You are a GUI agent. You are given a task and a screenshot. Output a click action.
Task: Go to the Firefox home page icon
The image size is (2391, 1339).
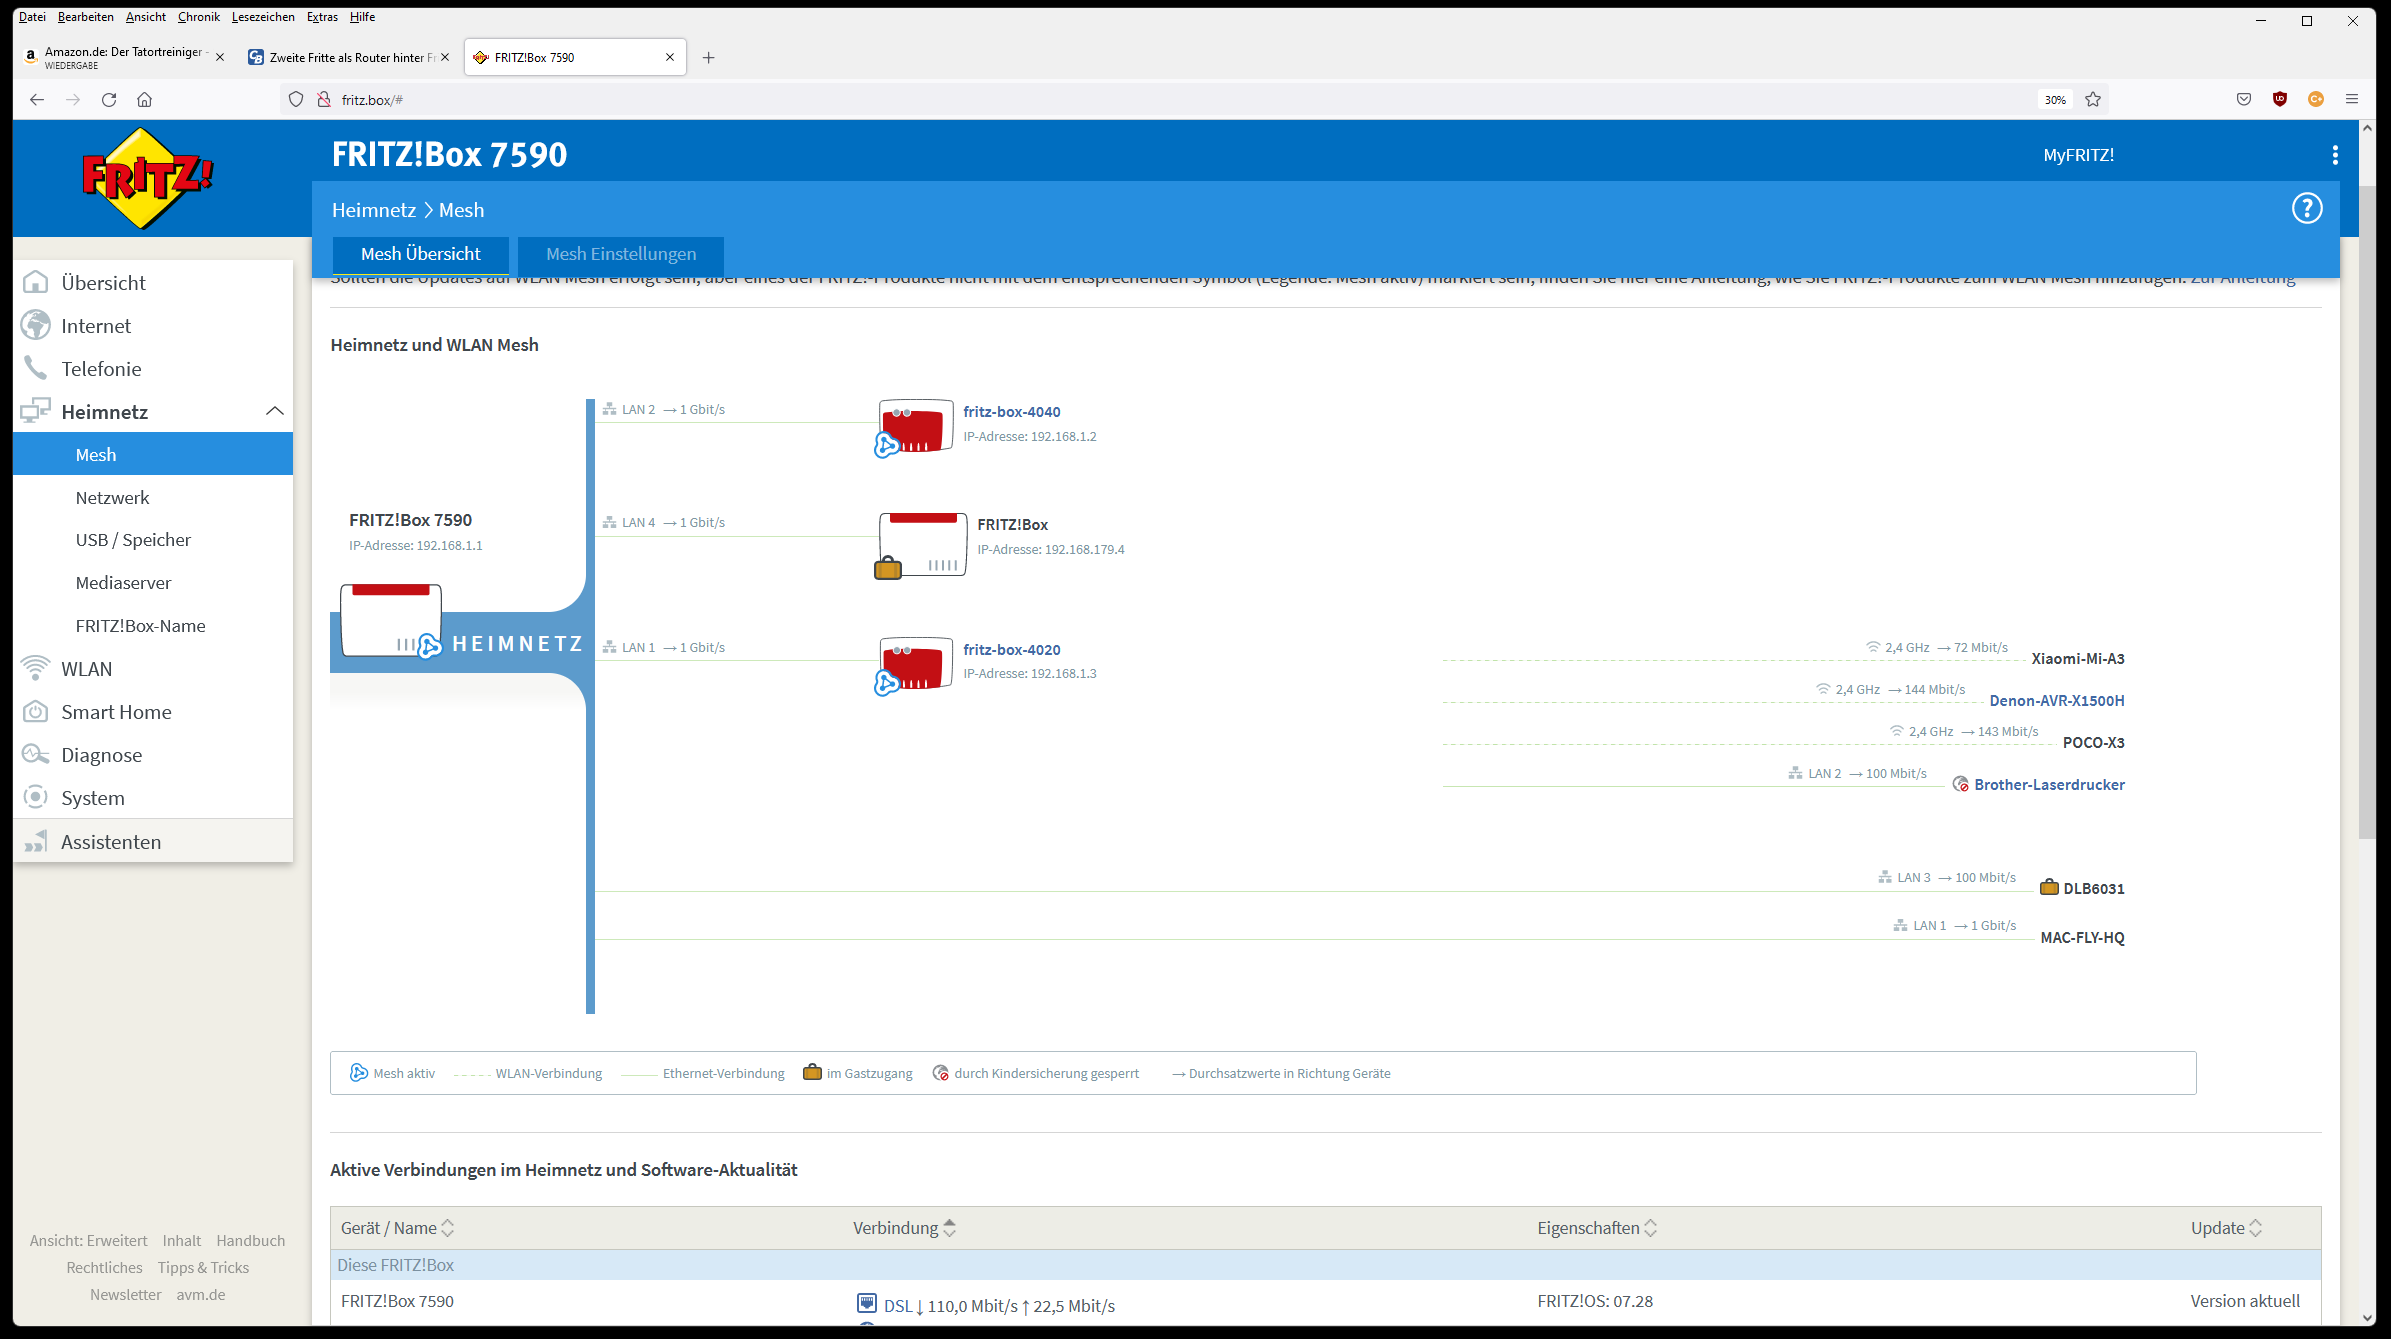pyautogui.click(x=145, y=100)
